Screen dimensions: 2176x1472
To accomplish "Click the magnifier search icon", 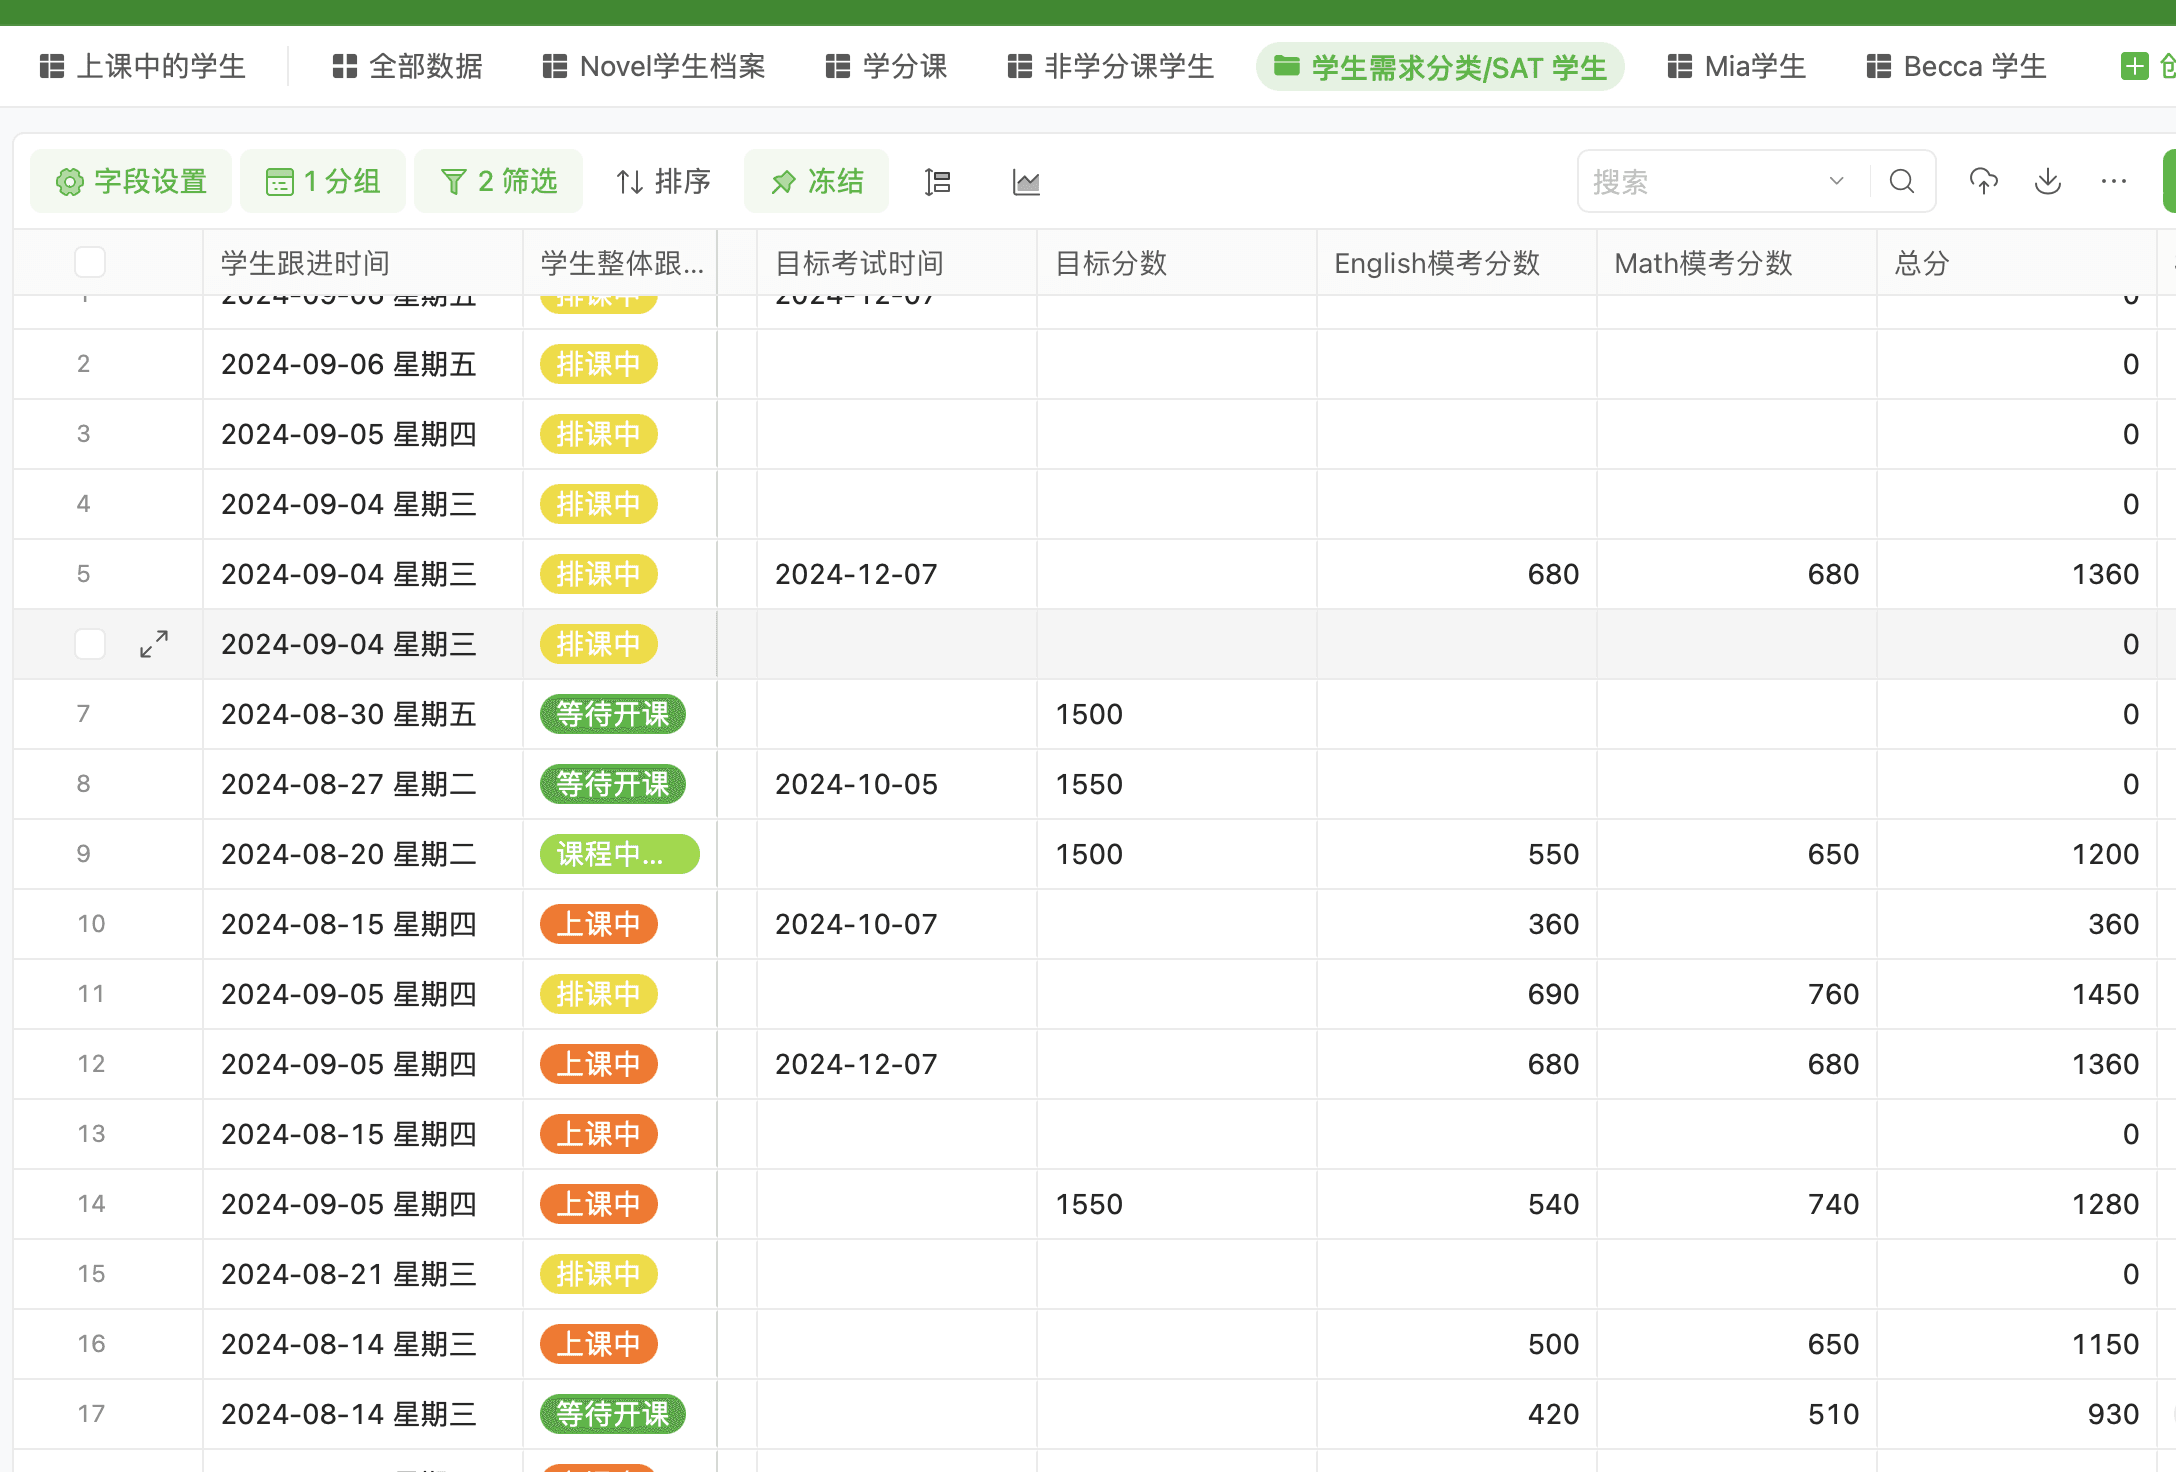I will tap(1902, 182).
